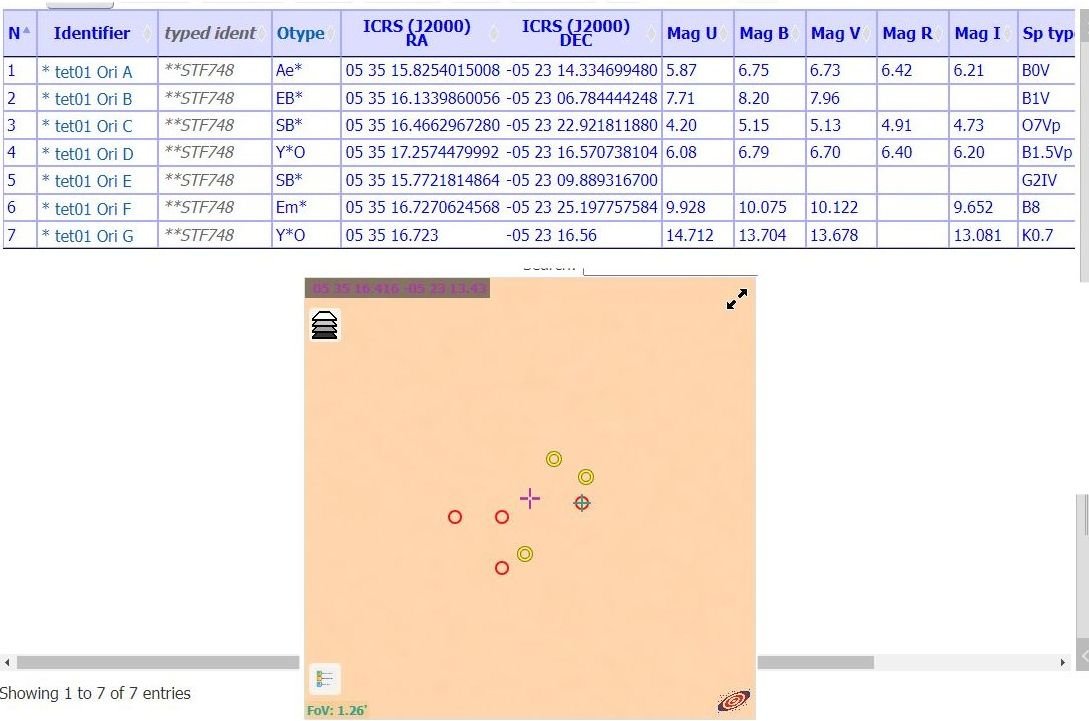
Task: Click the purple reticle cross in the map
Action: [530, 498]
